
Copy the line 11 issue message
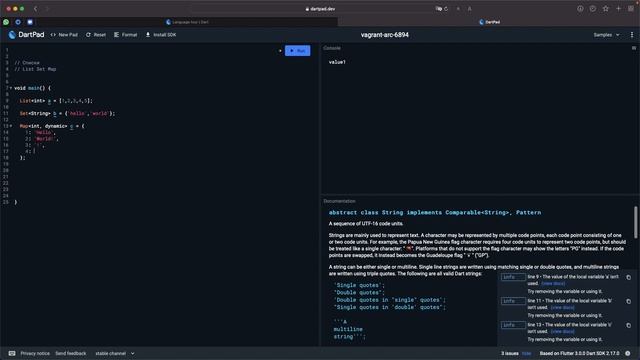[629, 301]
